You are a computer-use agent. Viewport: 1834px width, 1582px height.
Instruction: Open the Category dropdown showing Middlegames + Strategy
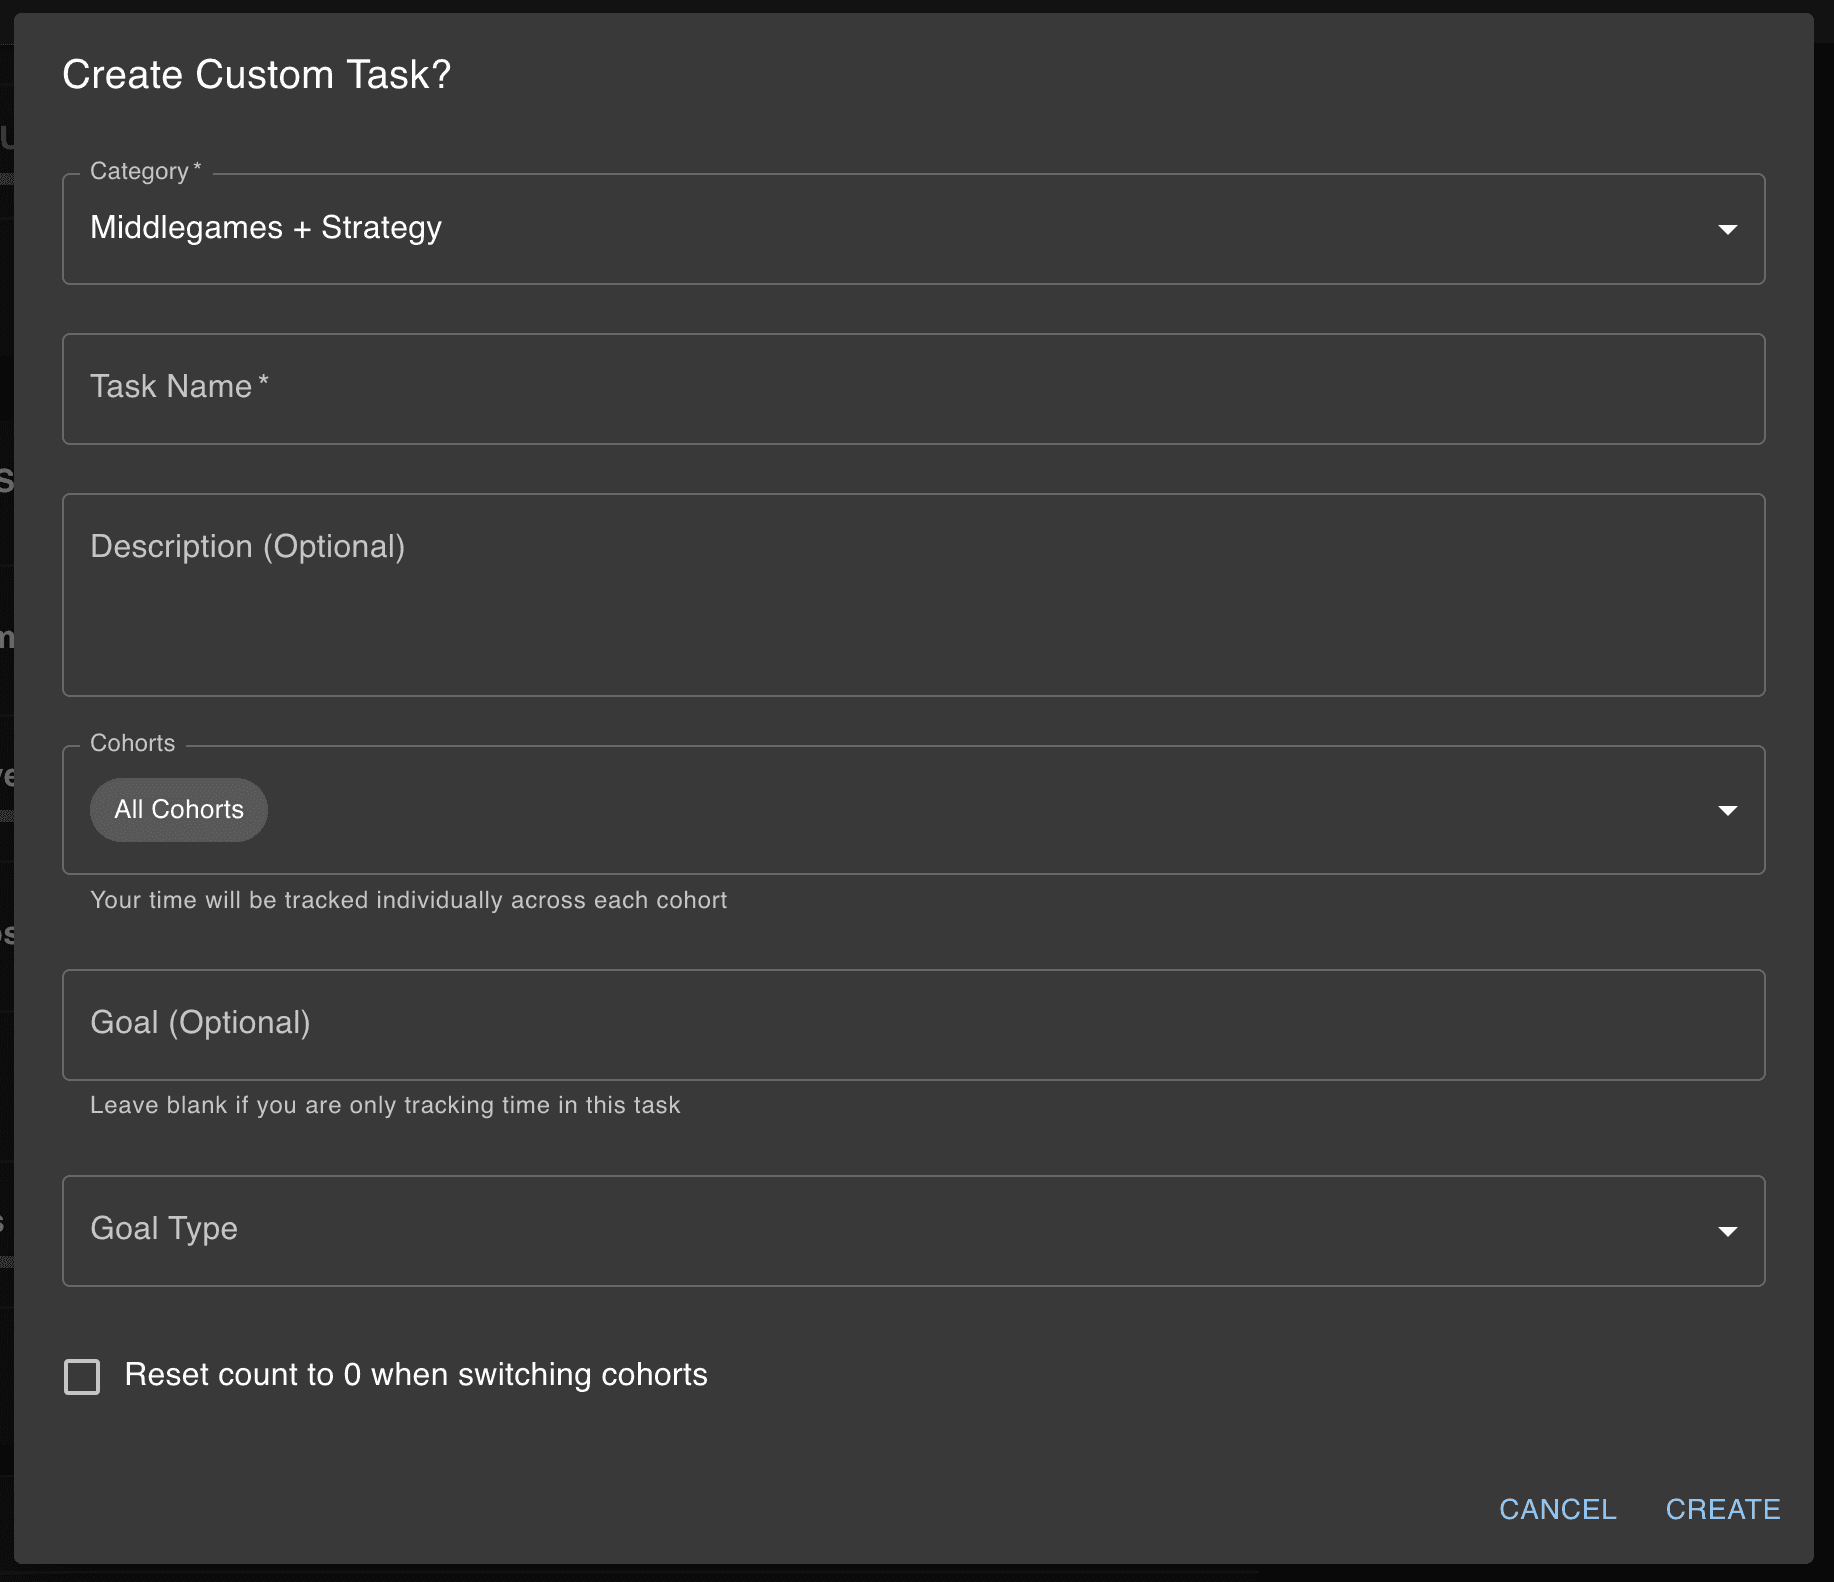point(913,229)
